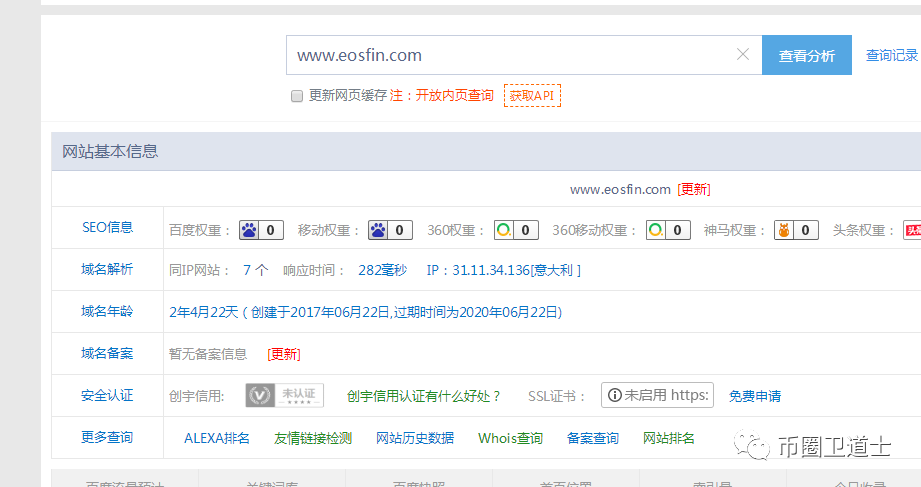Click the 360移动权重 value 0

(677, 230)
